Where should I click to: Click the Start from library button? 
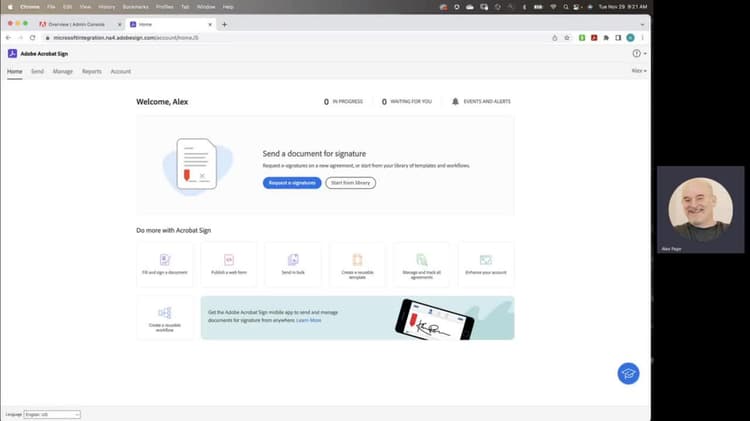click(x=351, y=183)
